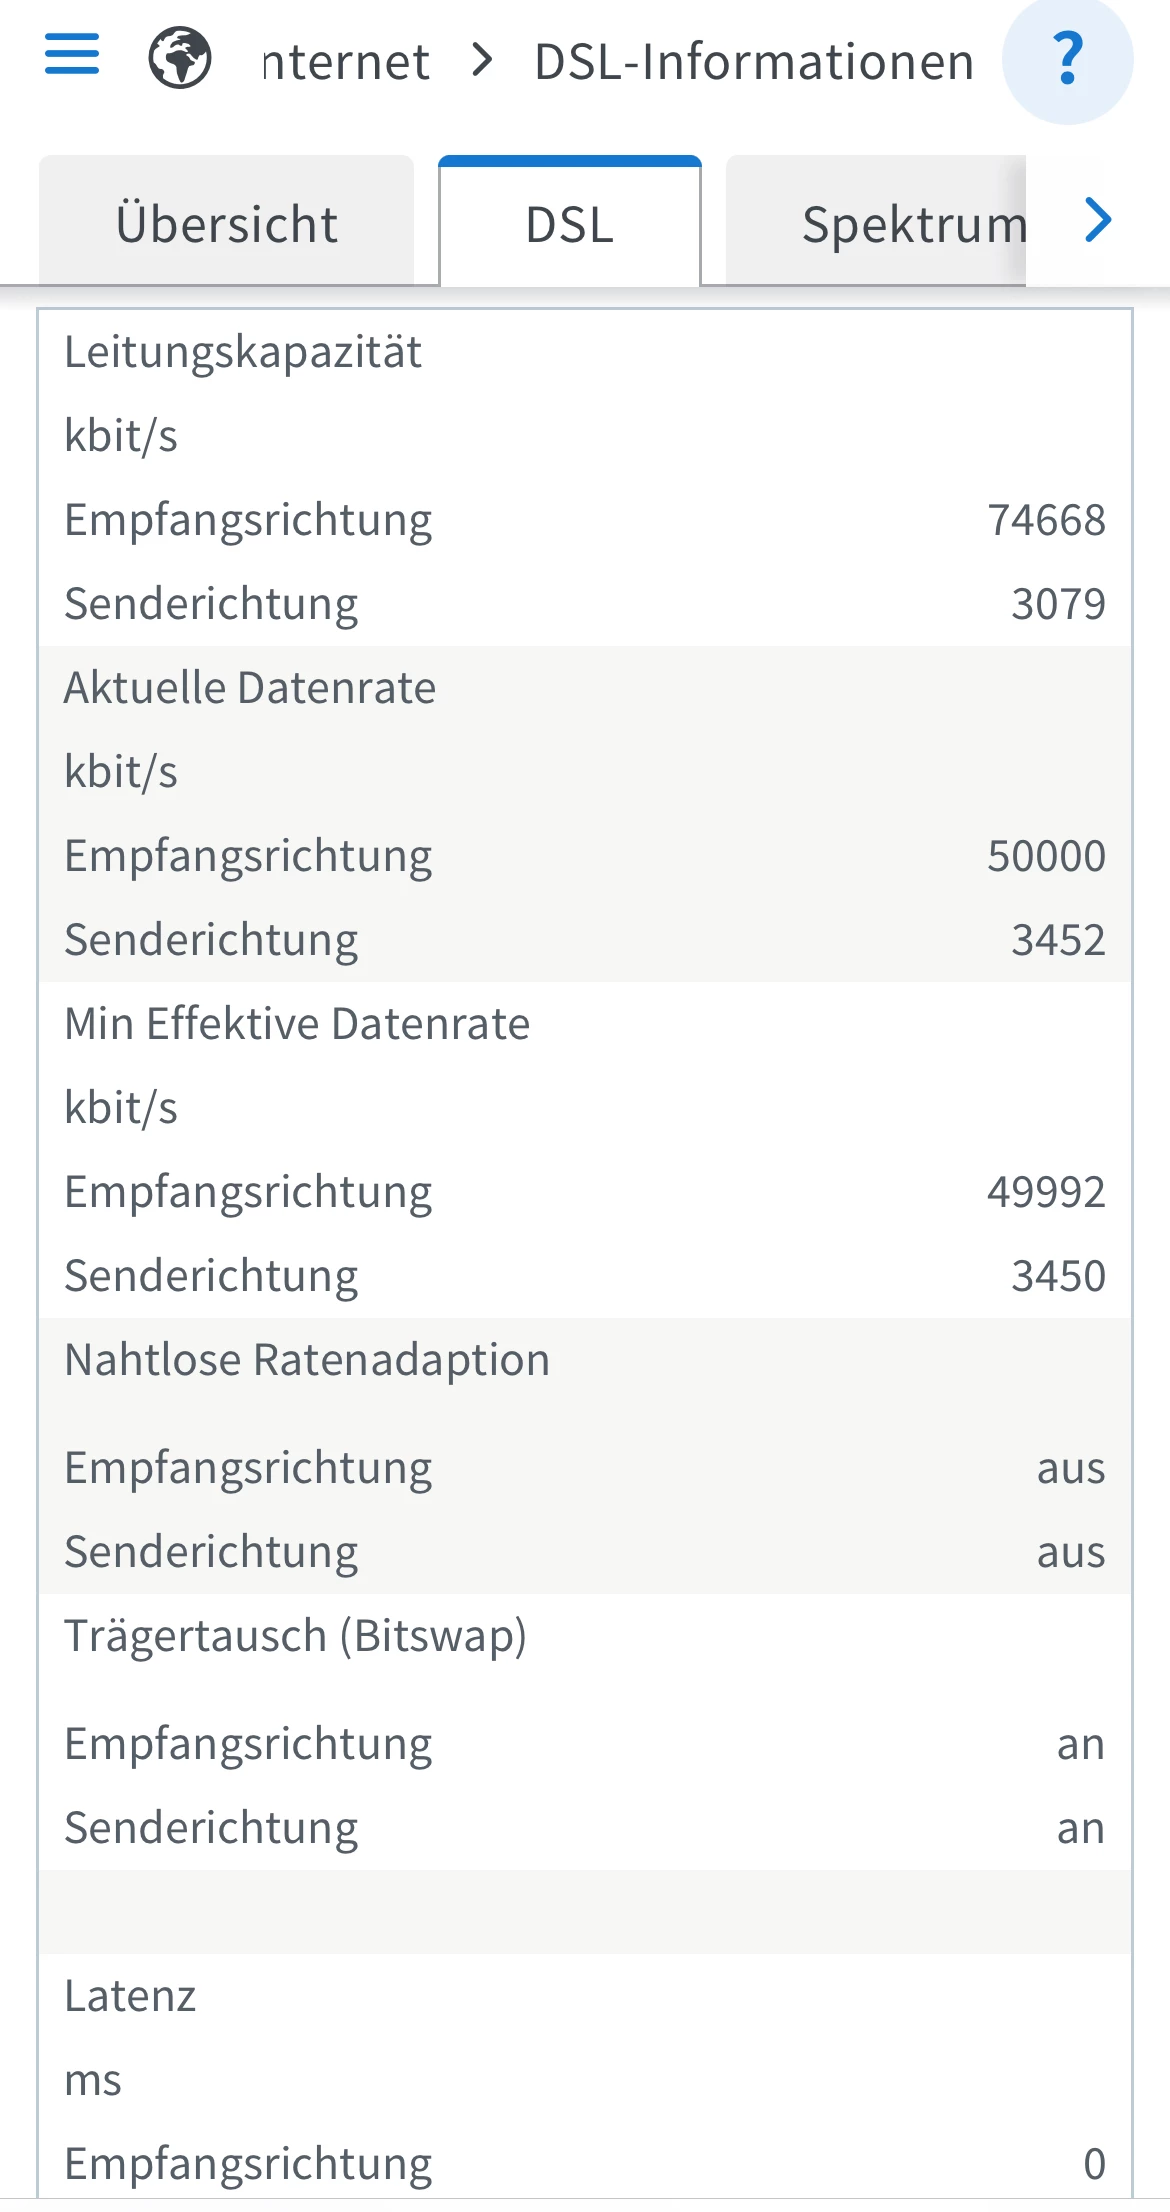The height and width of the screenshot is (2212, 1170).
Task: Open help via the question mark icon
Action: point(1067,60)
